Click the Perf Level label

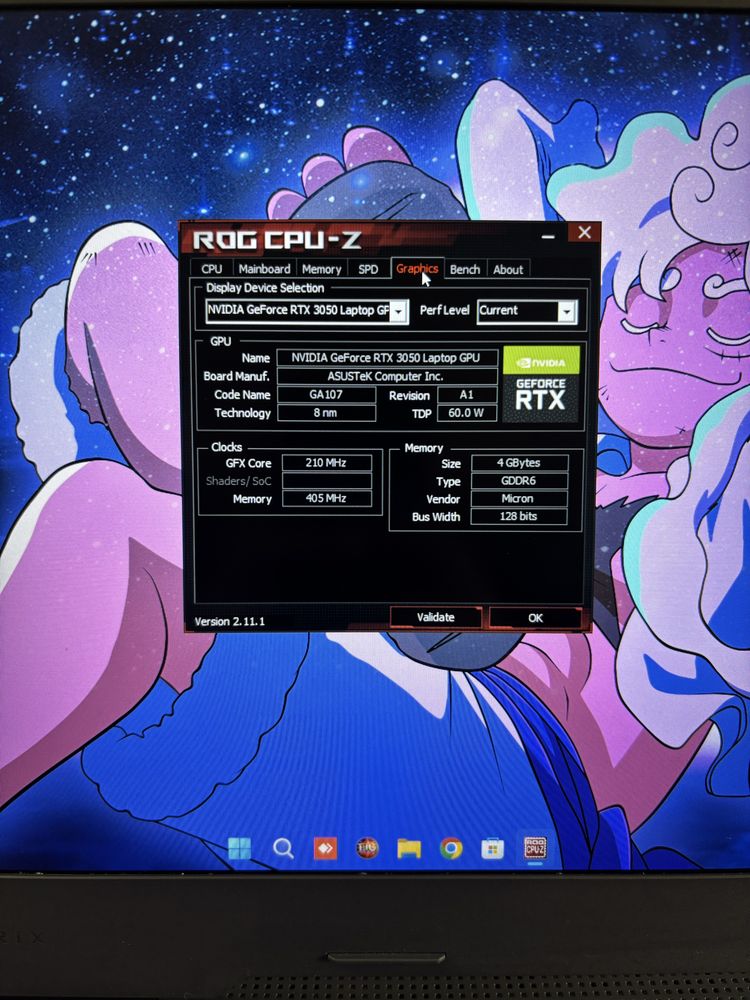(445, 311)
